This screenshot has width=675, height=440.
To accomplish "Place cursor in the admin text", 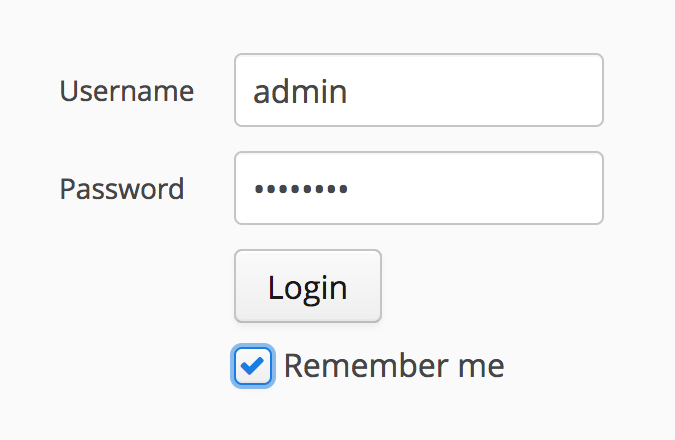I will point(300,92).
